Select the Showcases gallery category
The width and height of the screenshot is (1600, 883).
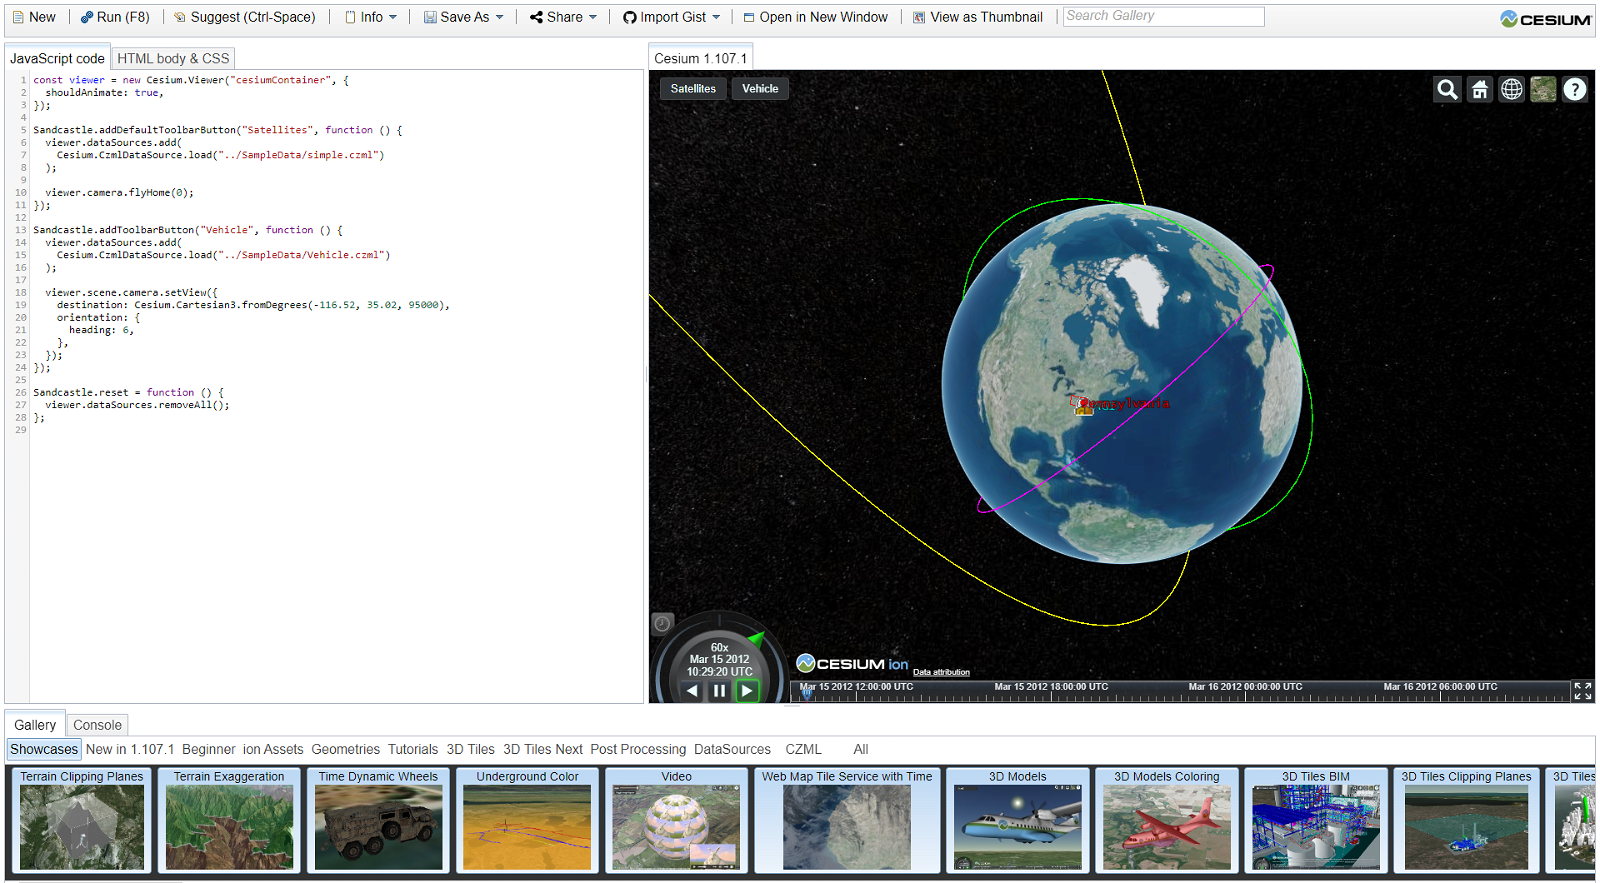coord(44,749)
